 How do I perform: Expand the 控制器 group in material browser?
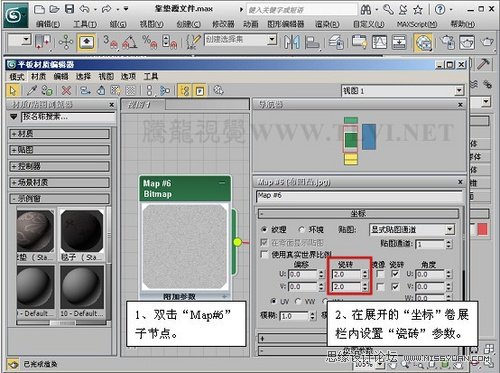(59, 166)
